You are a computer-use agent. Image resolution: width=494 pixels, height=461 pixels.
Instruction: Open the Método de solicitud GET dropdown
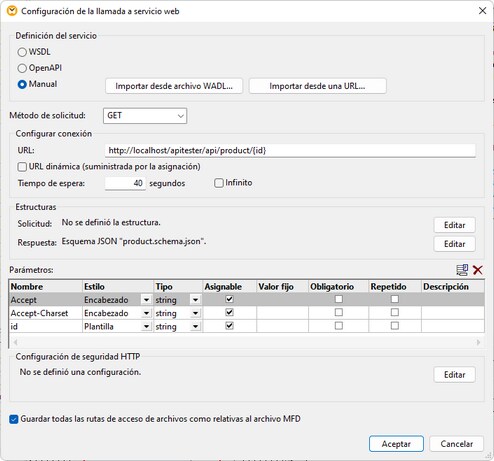click(145, 116)
